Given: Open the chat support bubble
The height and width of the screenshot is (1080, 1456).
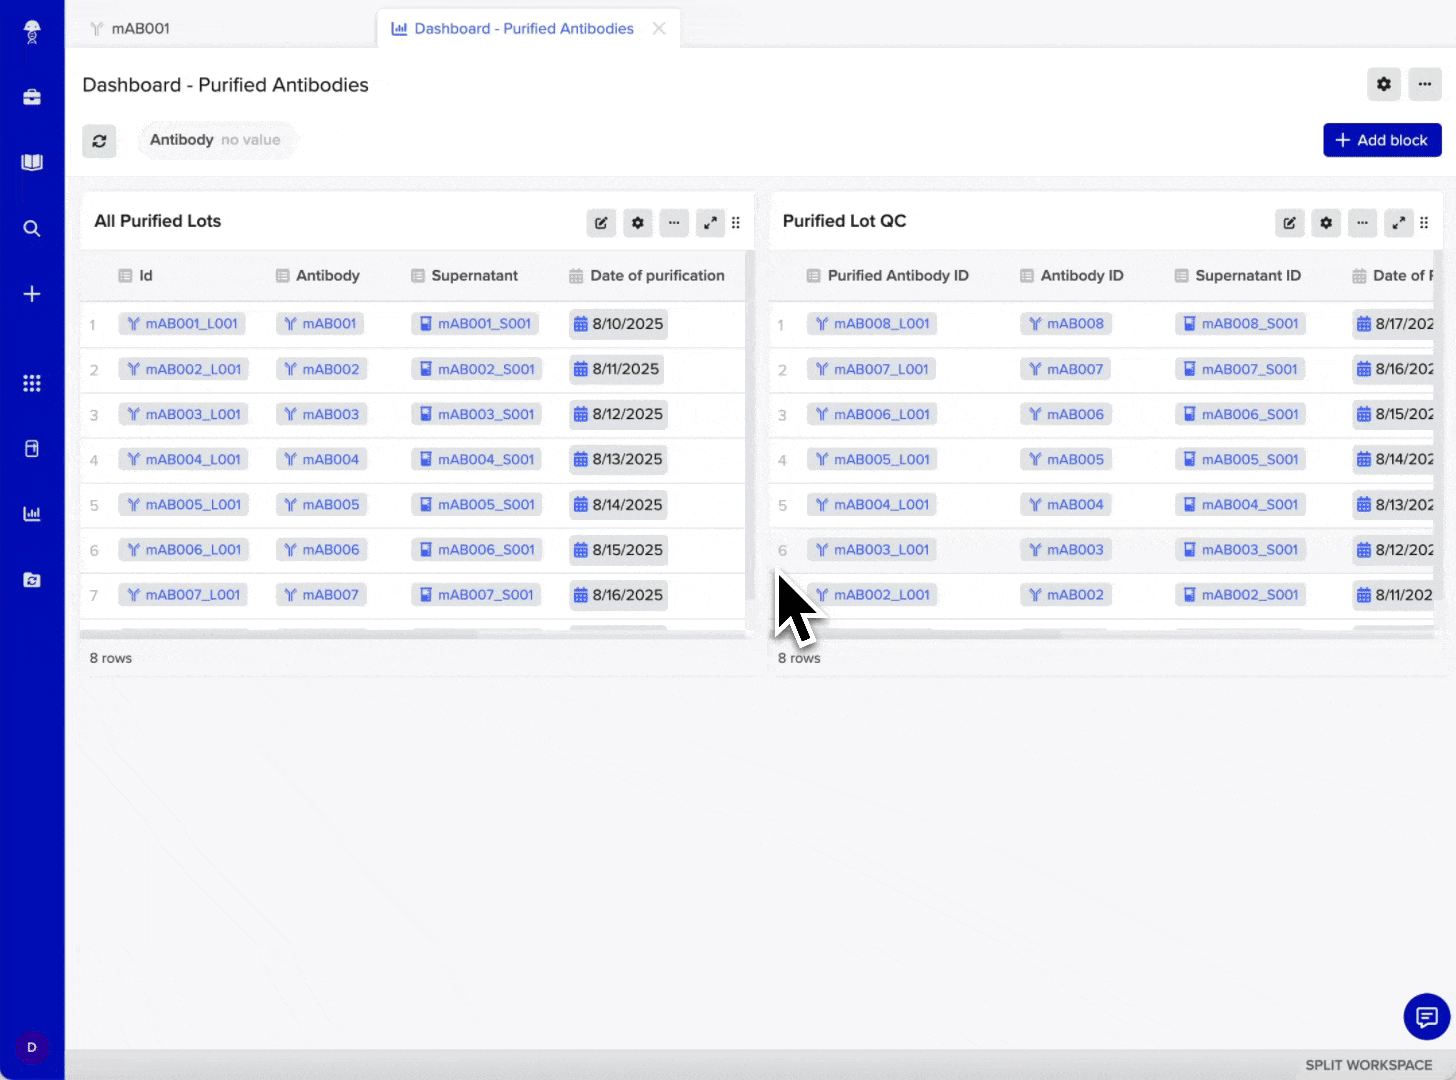Looking at the screenshot, I should [x=1426, y=1017].
